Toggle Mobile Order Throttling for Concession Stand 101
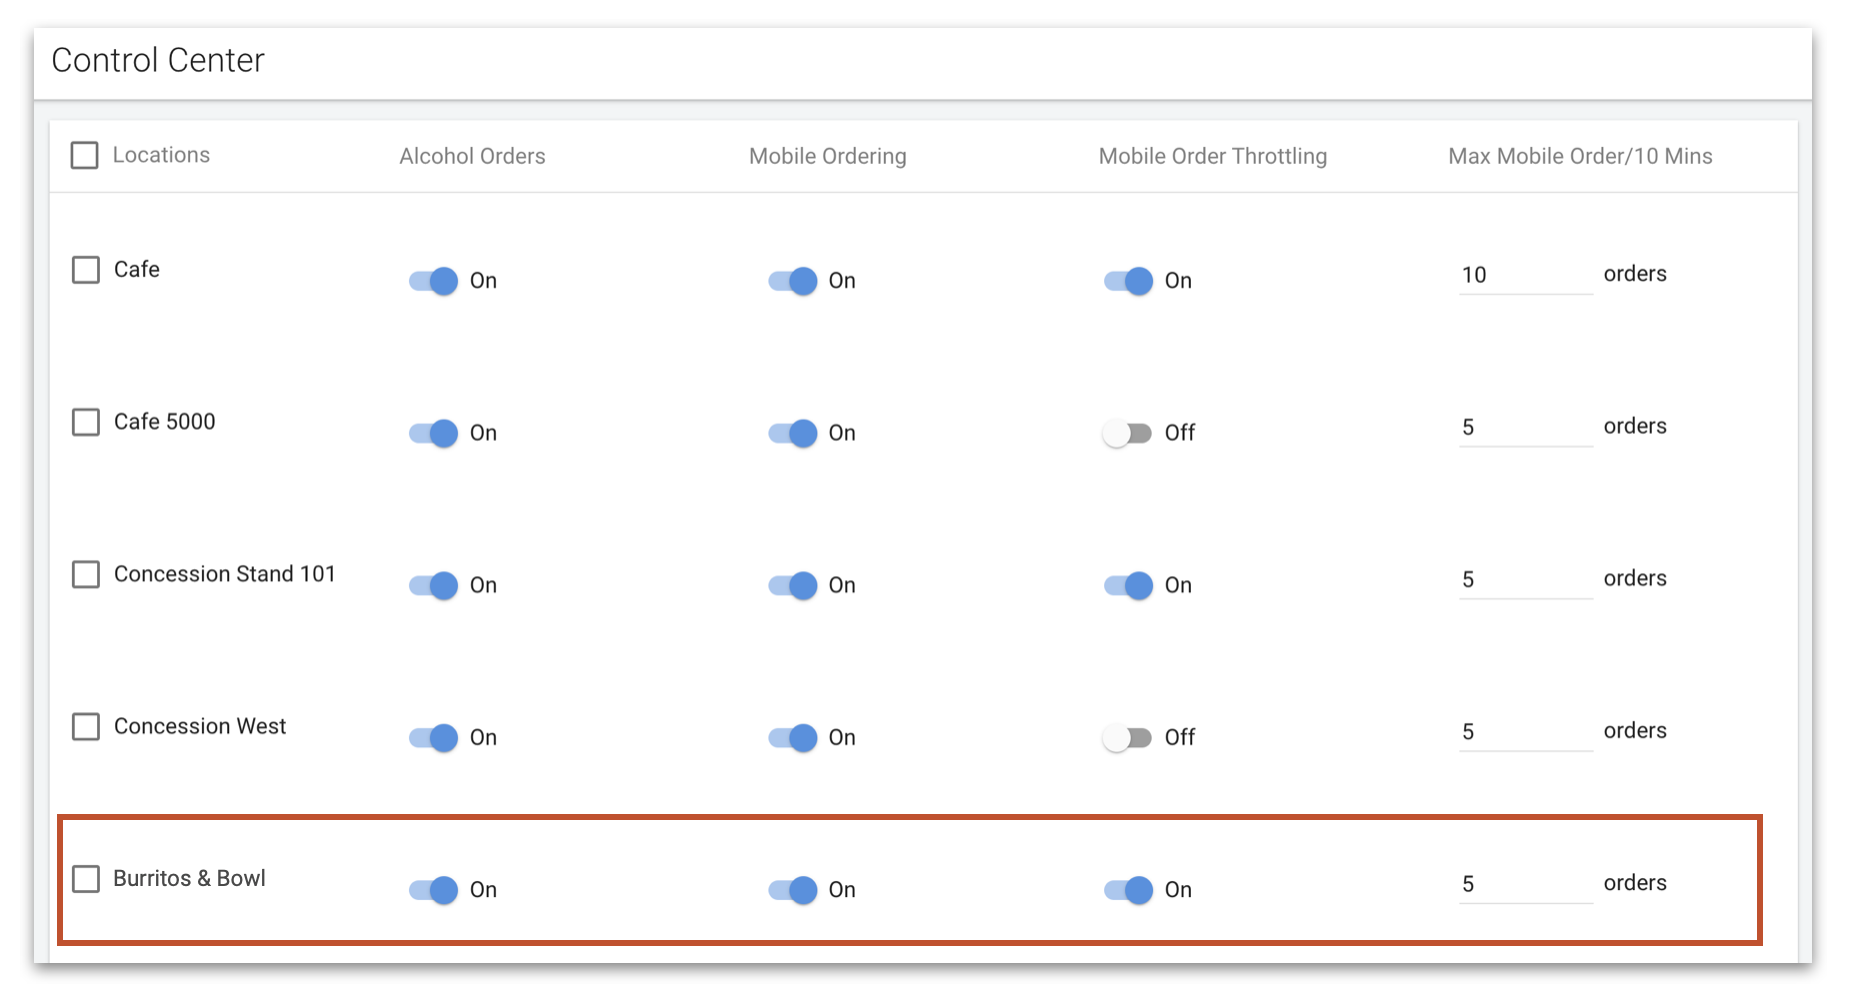 [x=1129, y=585]
